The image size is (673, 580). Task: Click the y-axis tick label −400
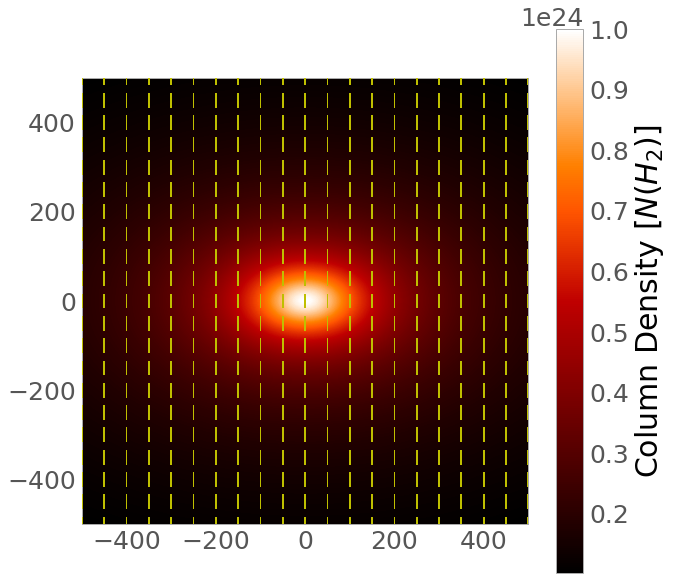[42, 481]
